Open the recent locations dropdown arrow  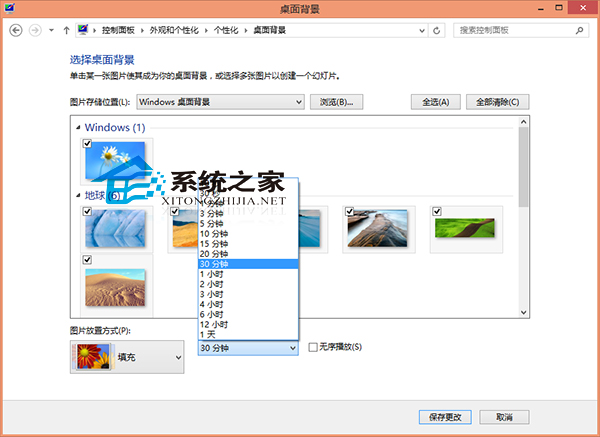point(51,30)
